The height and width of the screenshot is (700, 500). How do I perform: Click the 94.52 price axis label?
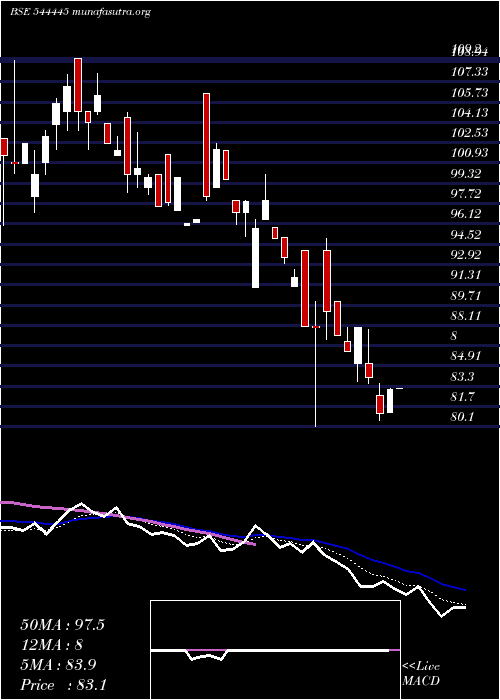point(466,235)
